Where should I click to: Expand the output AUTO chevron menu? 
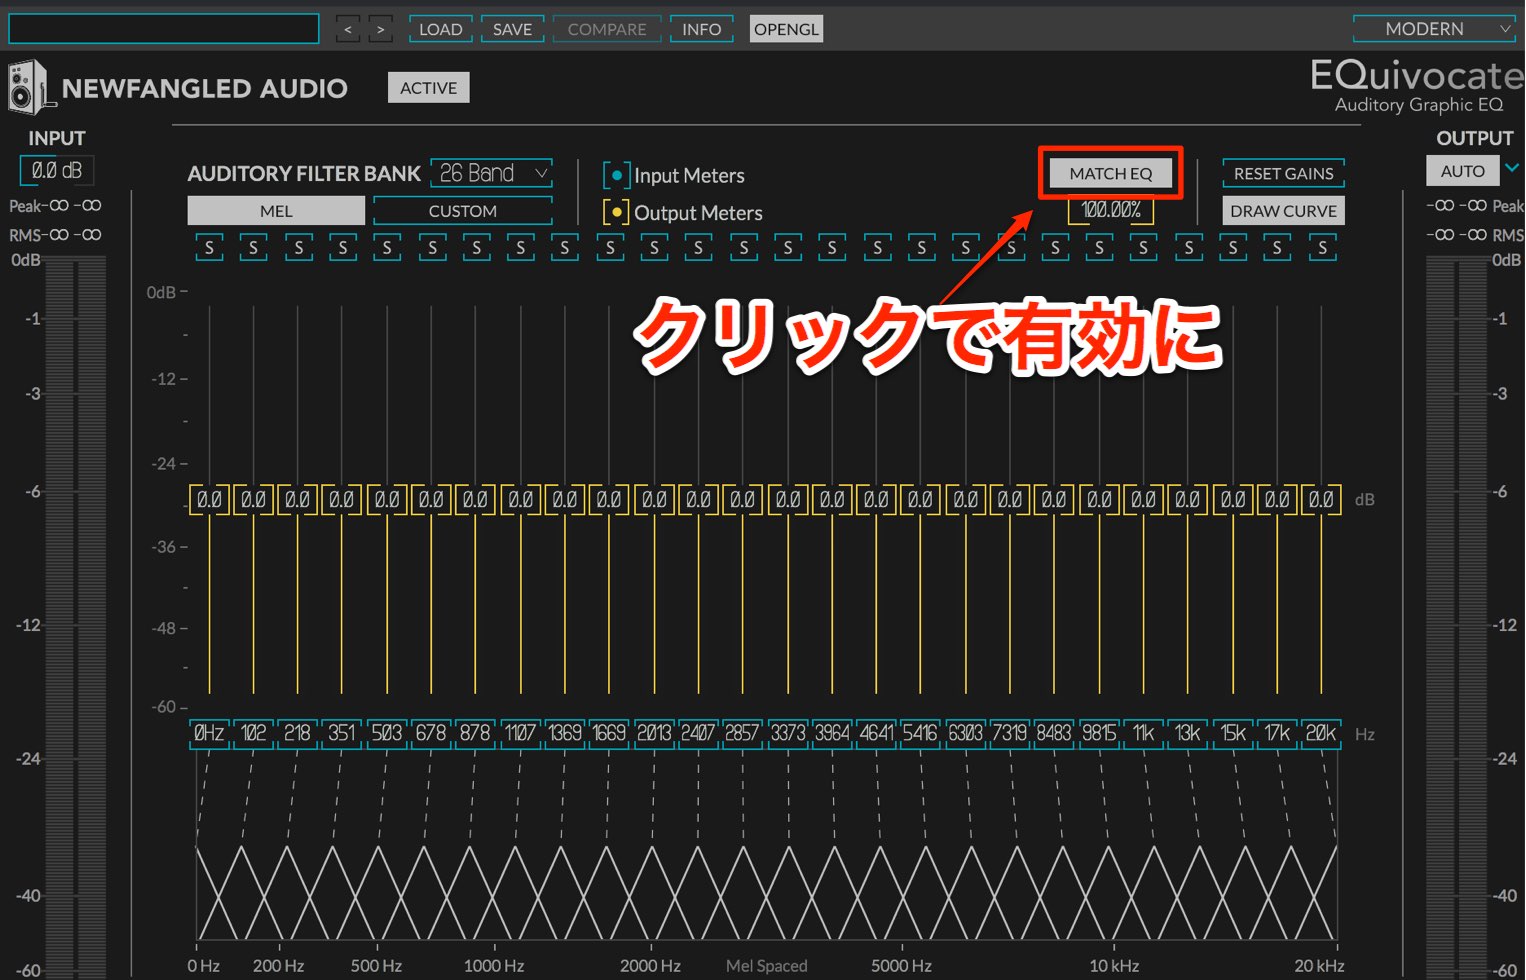[x=1511, y=168]
